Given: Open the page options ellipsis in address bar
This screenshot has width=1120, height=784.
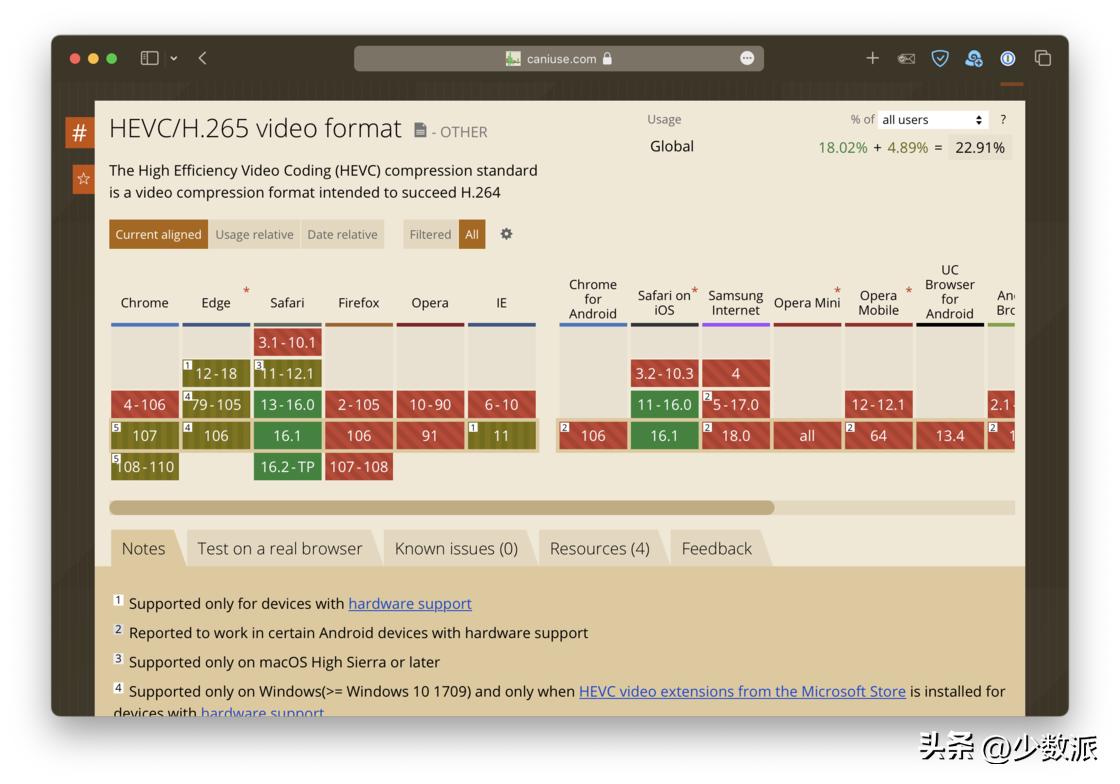Looking at the screenshot, I should click(746, 59).
